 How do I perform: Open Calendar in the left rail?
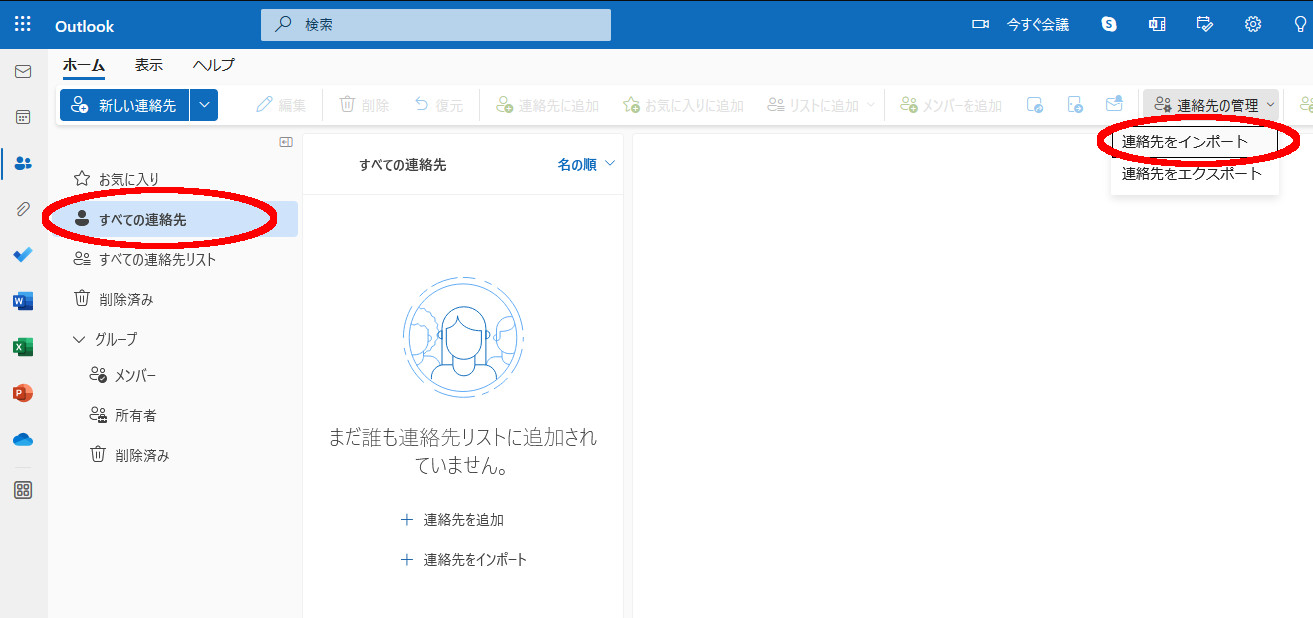[x=23, y=117]
